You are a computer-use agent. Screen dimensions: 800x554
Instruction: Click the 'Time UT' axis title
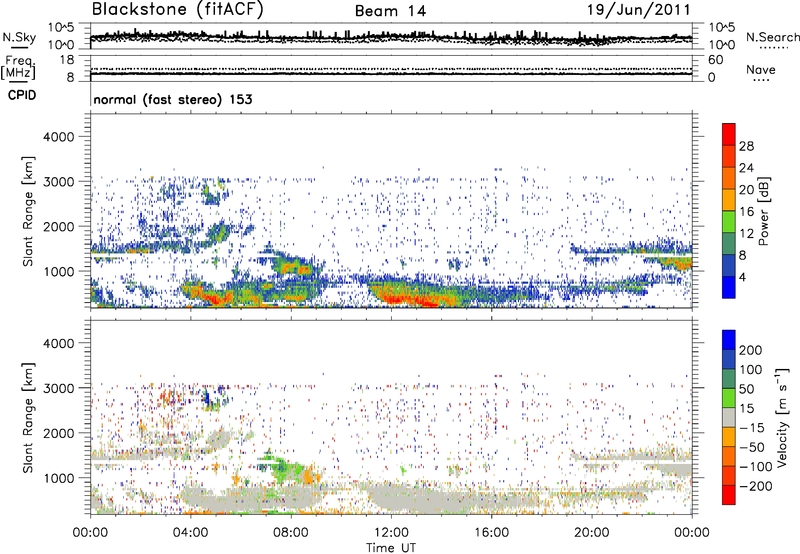click(391, 548)
